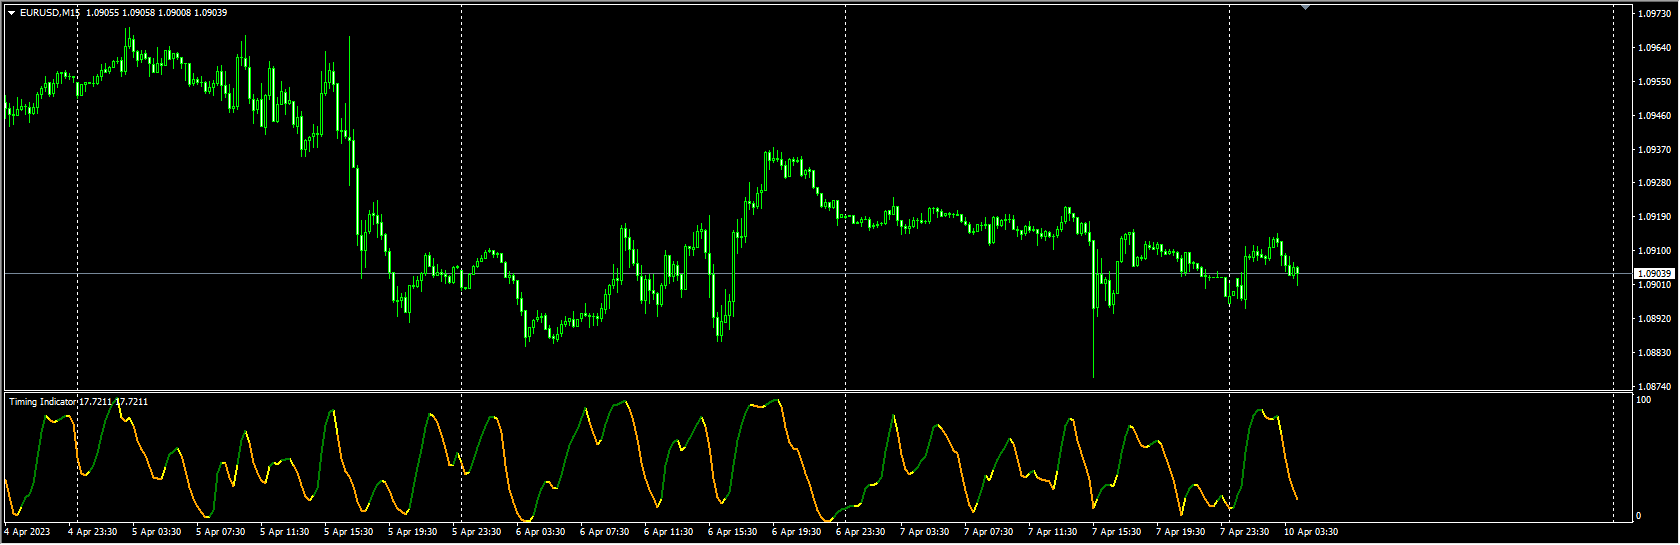Click the 1.09280 price axis label

coord(1655,183)
